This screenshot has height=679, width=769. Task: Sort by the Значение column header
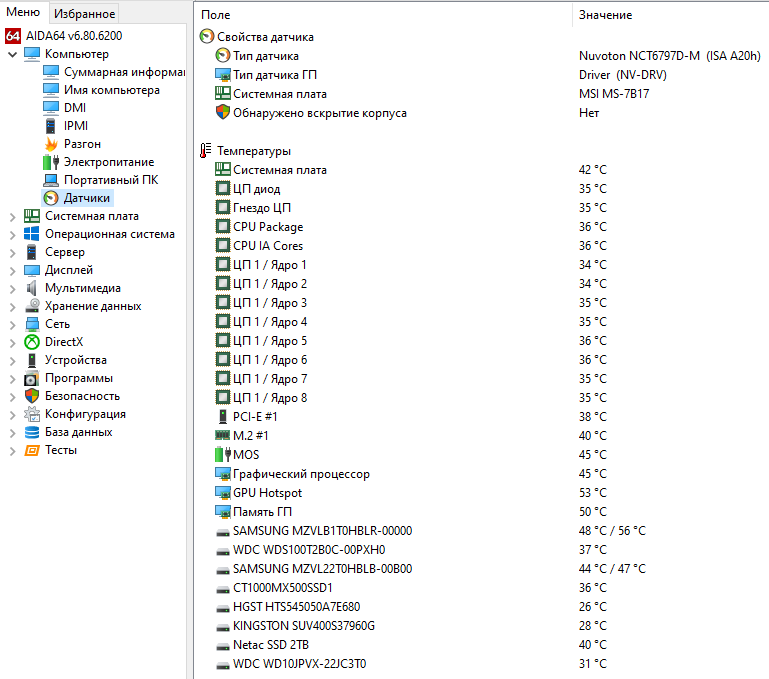click(x=670, y=15)
